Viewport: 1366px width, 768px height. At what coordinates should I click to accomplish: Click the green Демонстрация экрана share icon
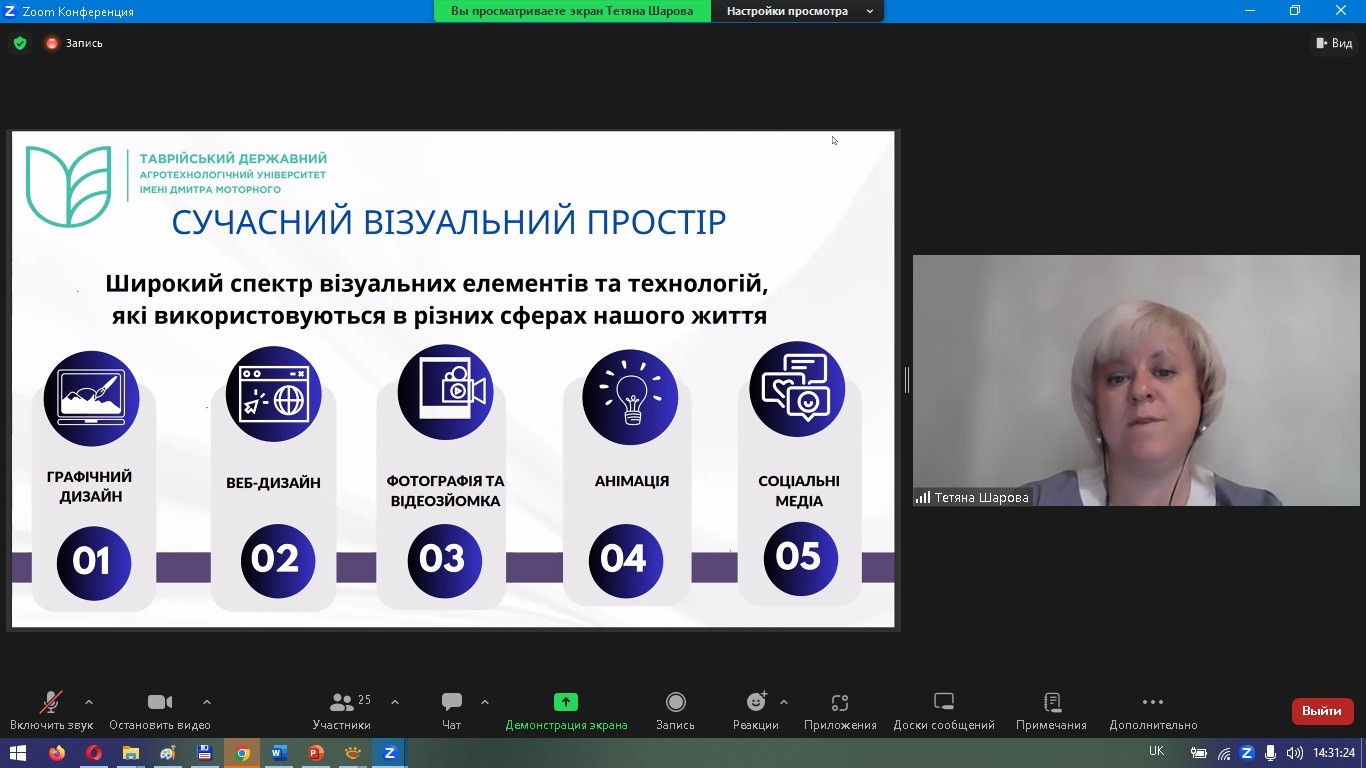566,702
